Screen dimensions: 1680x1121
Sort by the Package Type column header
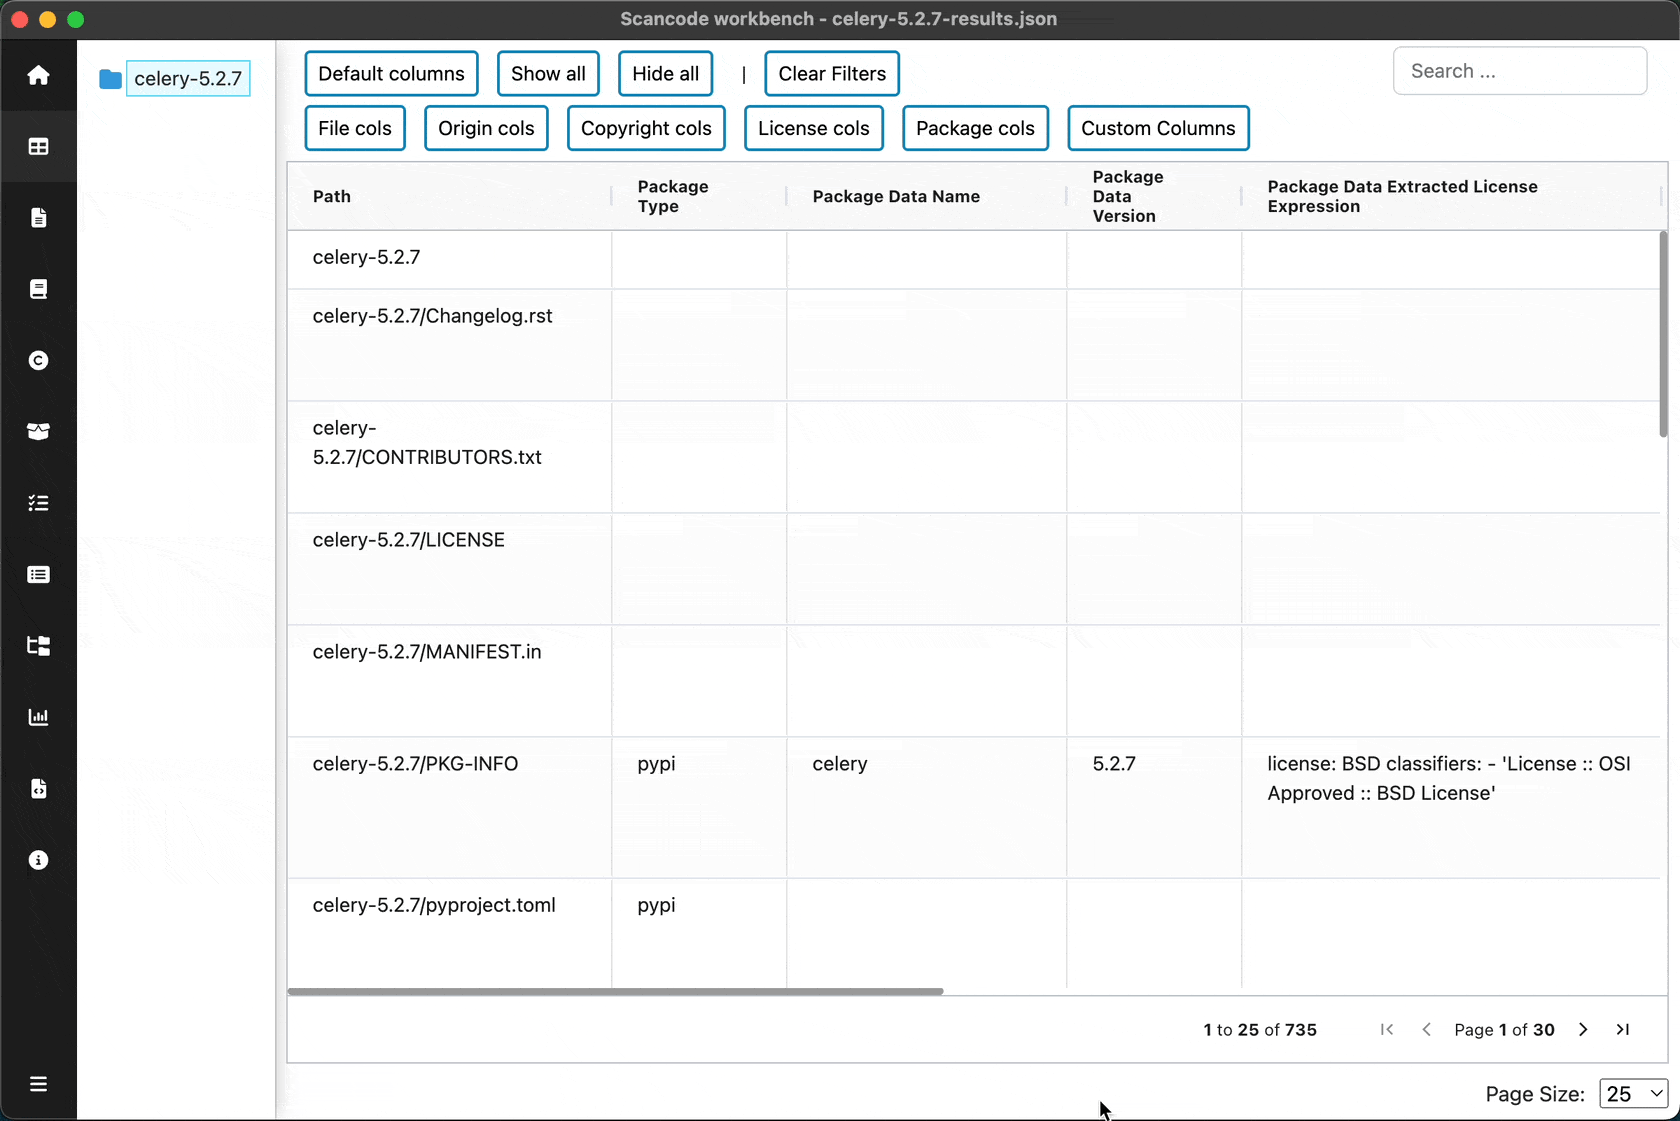click(699, 196)
